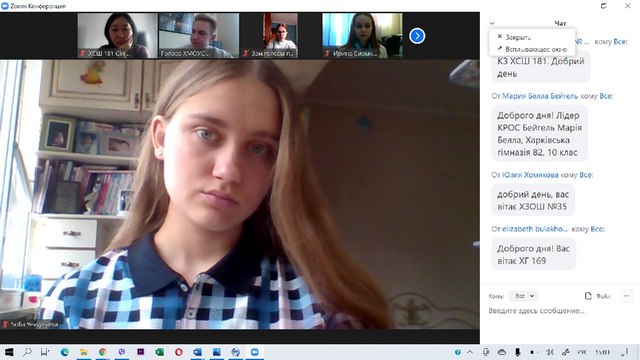Show hidden system tray icons
The image size is (640, 360).
pyautogui.click(x=470, y=352)
